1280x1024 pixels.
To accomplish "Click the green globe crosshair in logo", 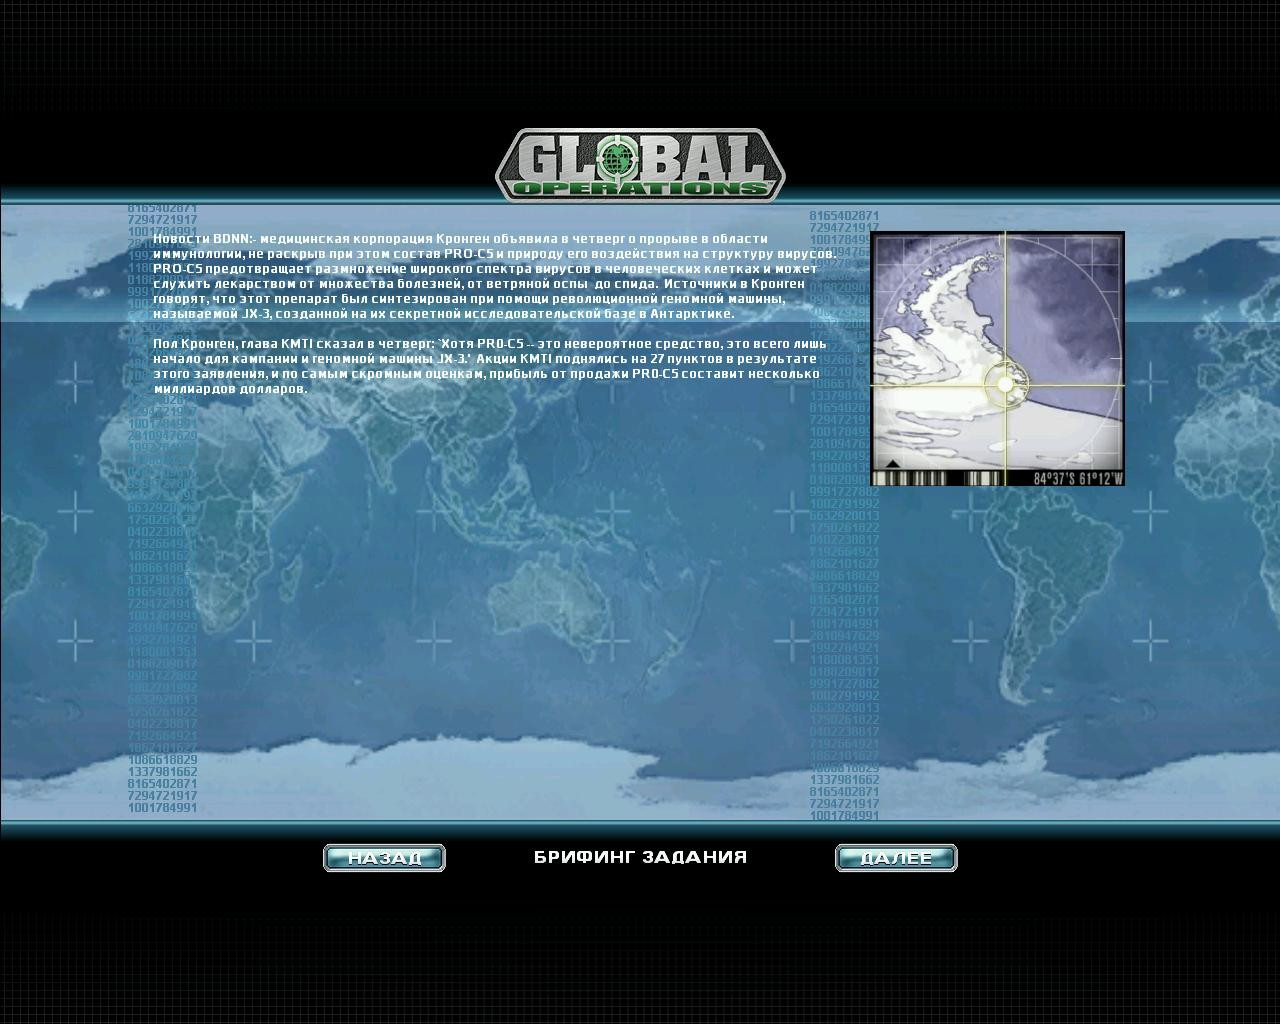I will (617, 156).
